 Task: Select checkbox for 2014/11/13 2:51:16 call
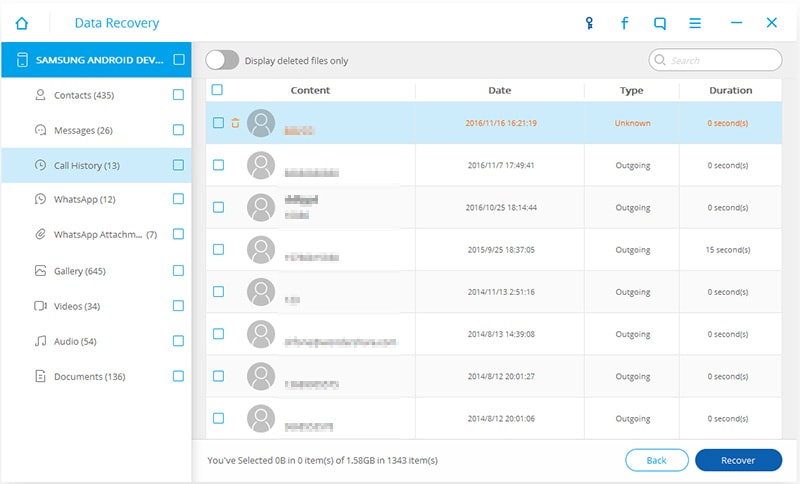[218, 291]
